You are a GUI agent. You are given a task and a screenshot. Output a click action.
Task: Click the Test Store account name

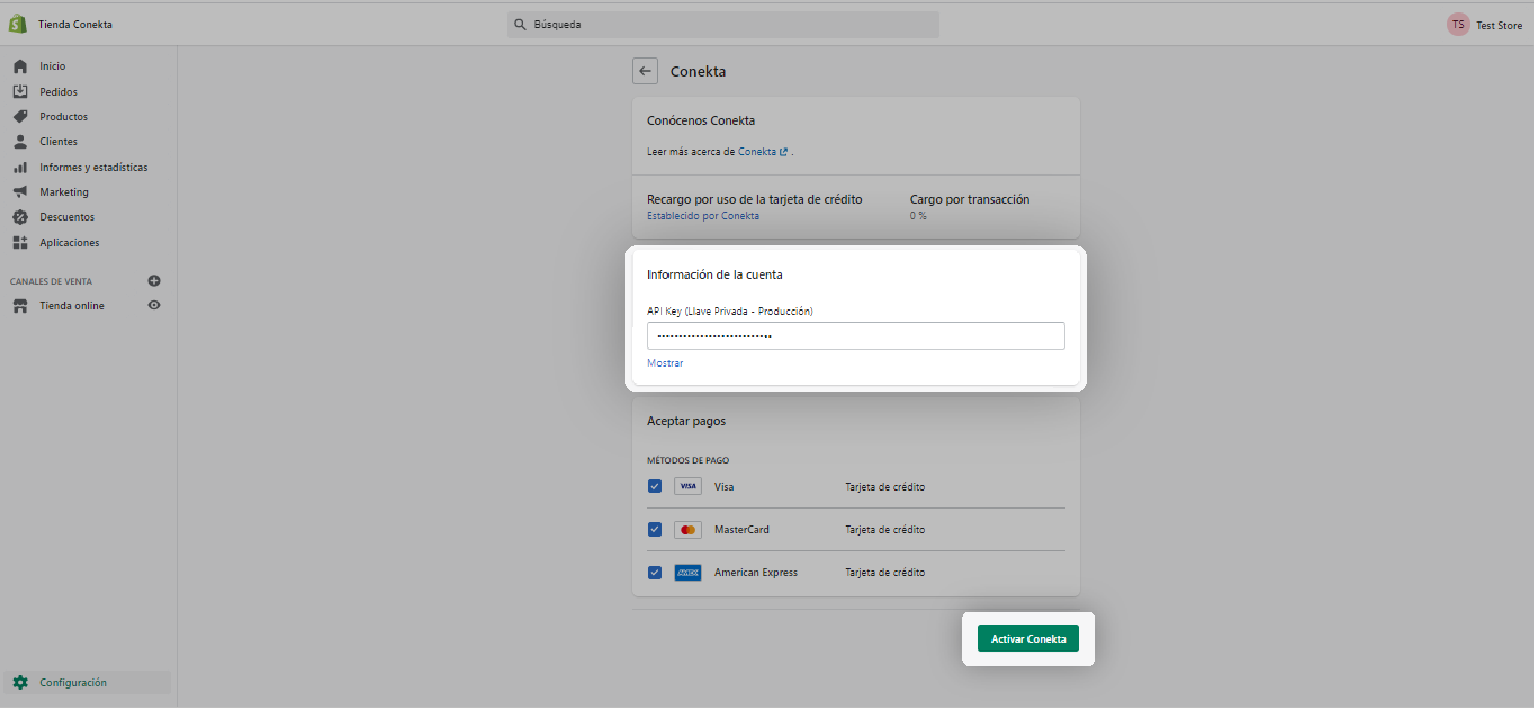[1499, 25]
